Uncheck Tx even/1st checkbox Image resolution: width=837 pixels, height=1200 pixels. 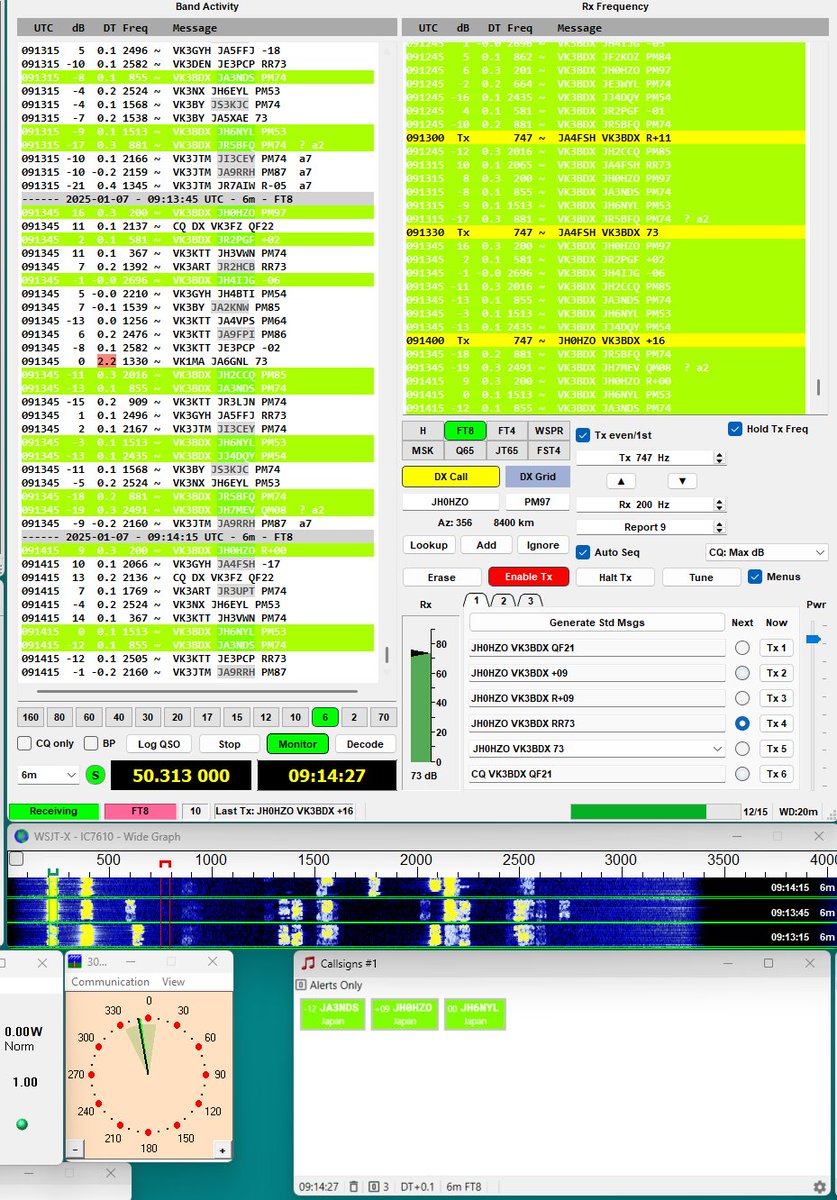tap(583, 435)
